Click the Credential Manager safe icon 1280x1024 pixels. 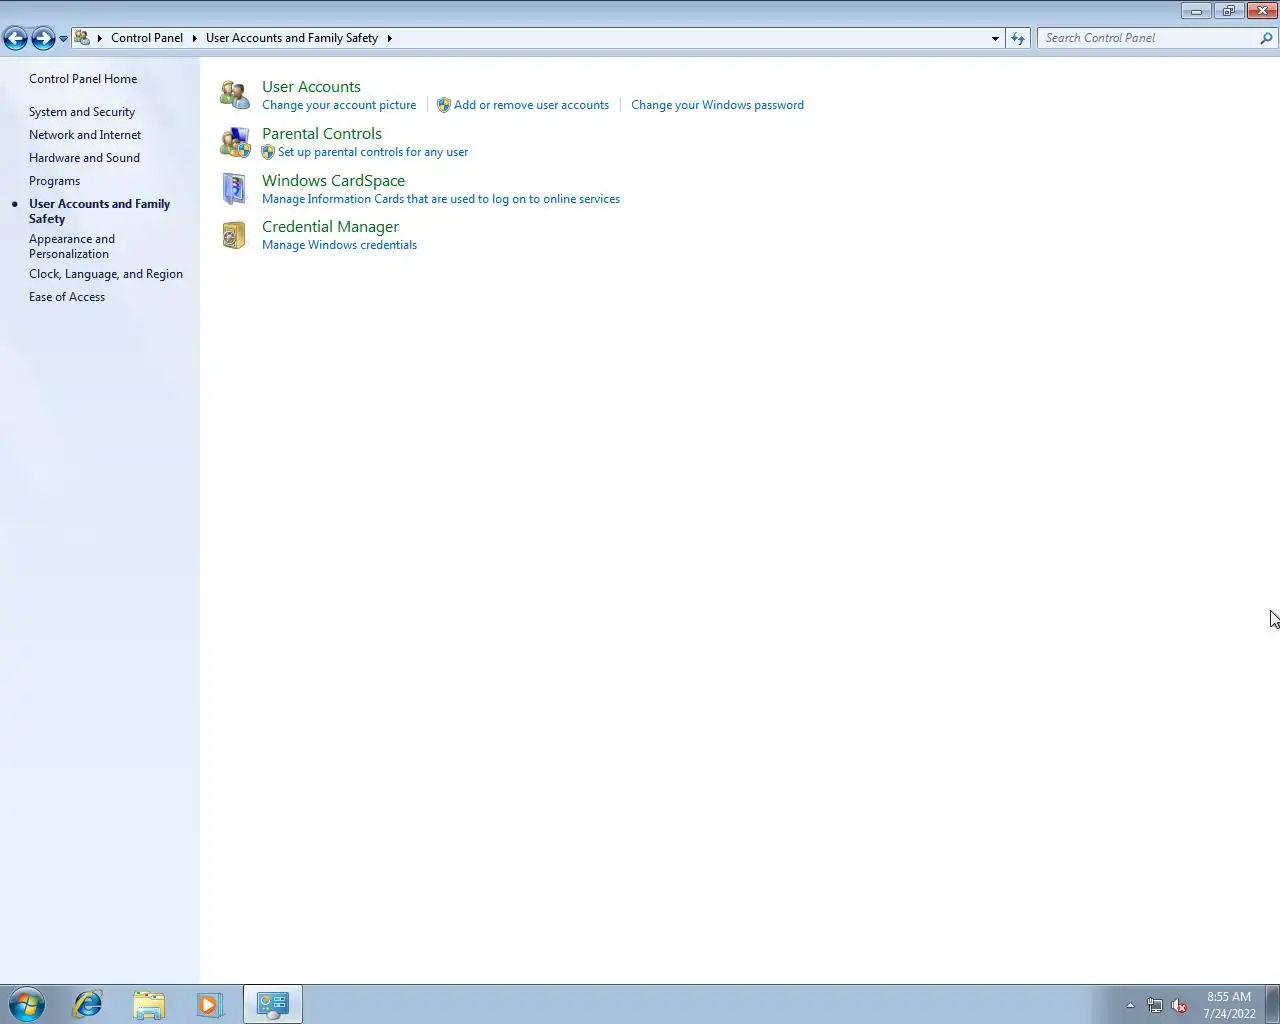click(x=234, y=235)
